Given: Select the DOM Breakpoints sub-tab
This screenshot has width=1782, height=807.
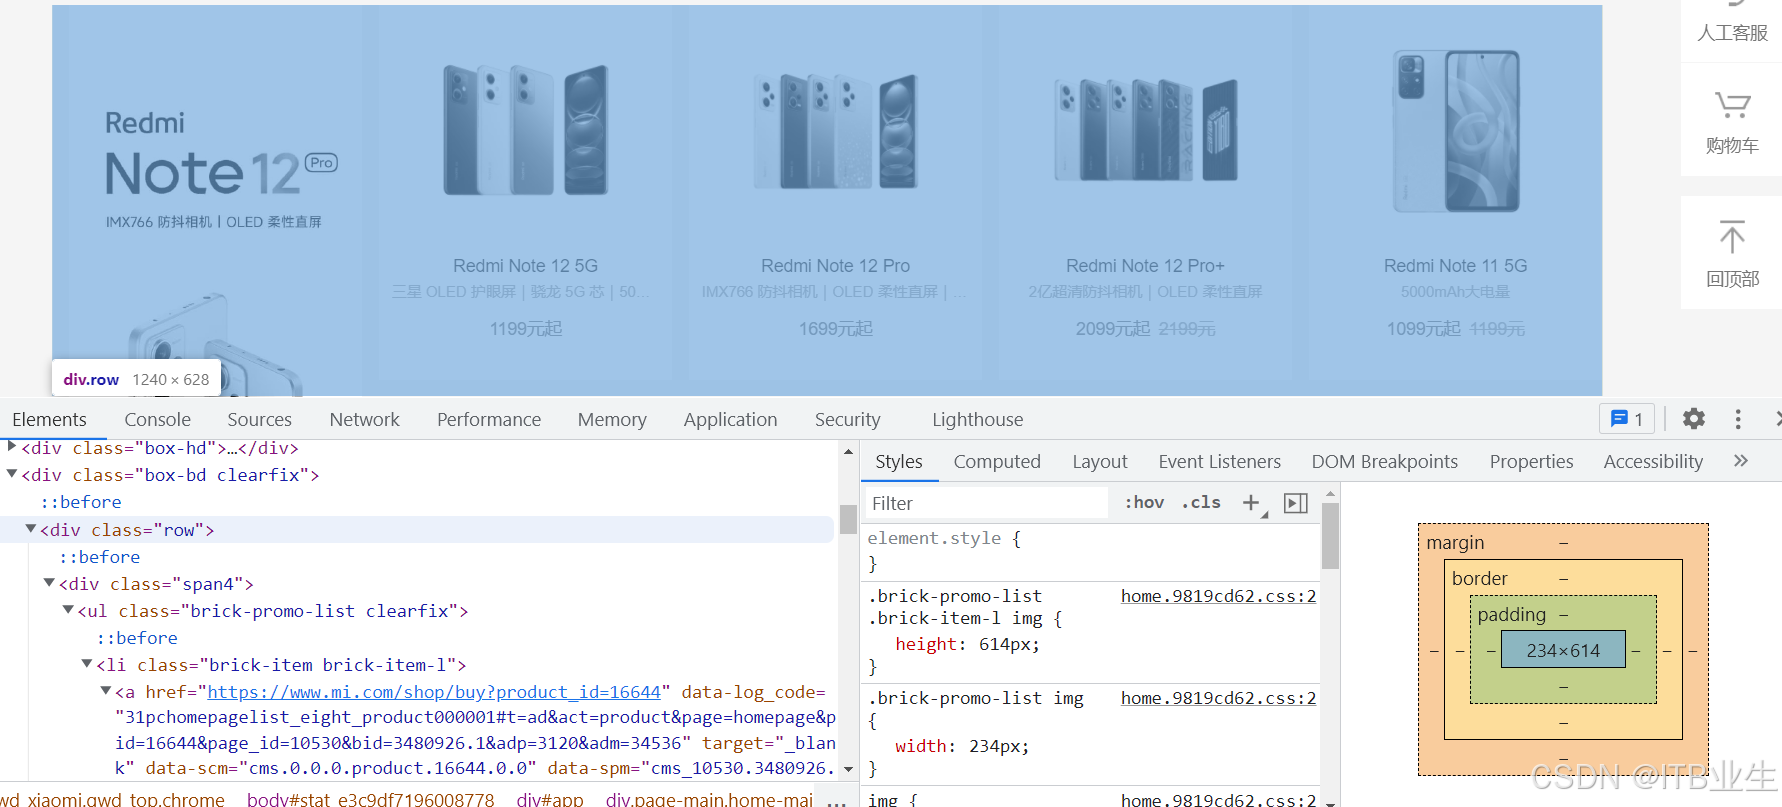Looking at the screenshot, I should (1384, 461).
